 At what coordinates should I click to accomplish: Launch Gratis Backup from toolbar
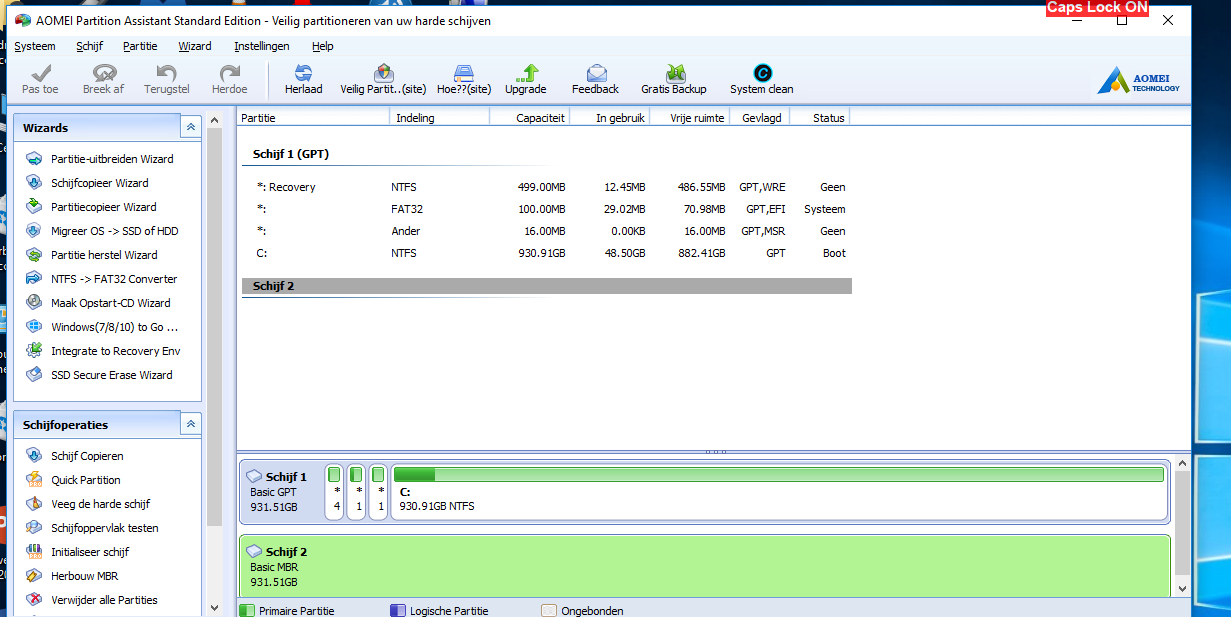click(674, 74)
